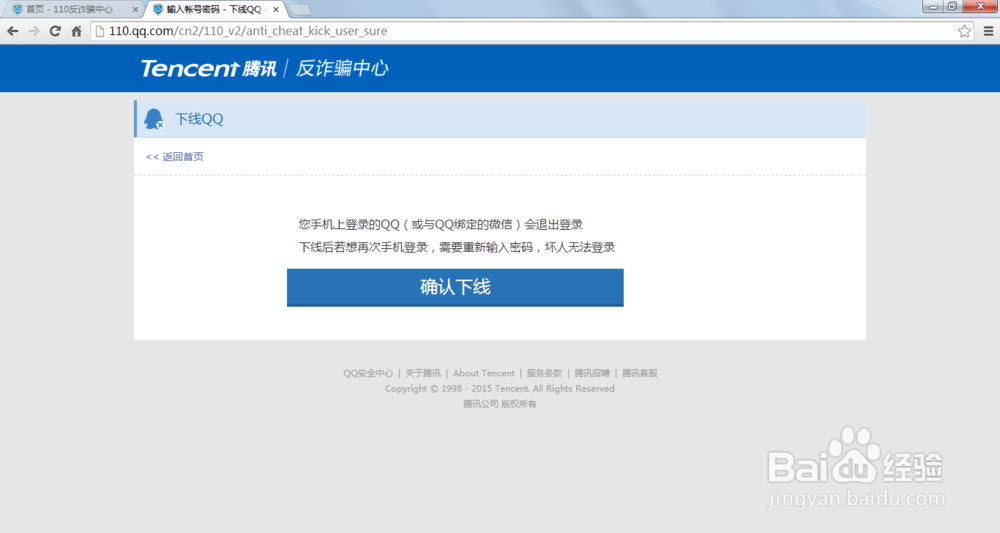Image resolution: width=1000 pixels, height=533 pixels.
Task: Open the 服务条款 footer link
Action: pyautogui.click(x=545, y=373)
